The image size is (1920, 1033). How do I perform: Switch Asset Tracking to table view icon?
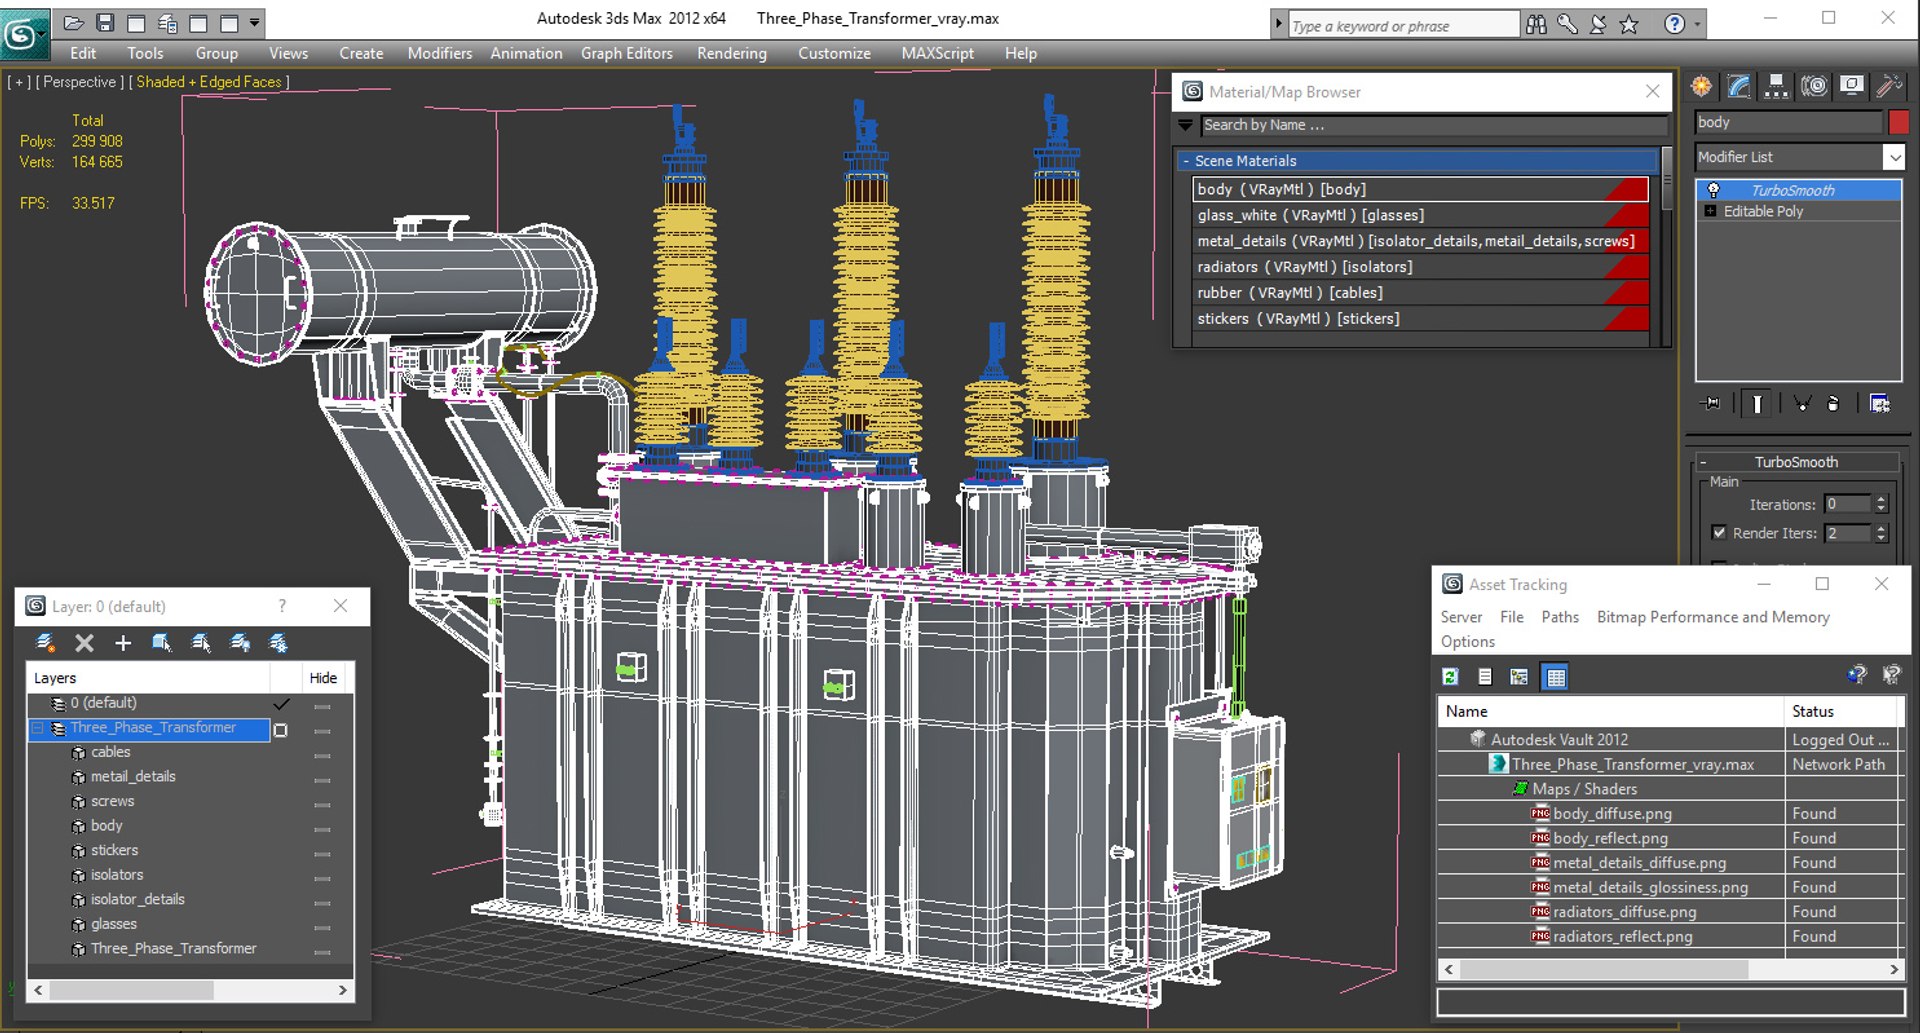click(x=1555, y=677)
